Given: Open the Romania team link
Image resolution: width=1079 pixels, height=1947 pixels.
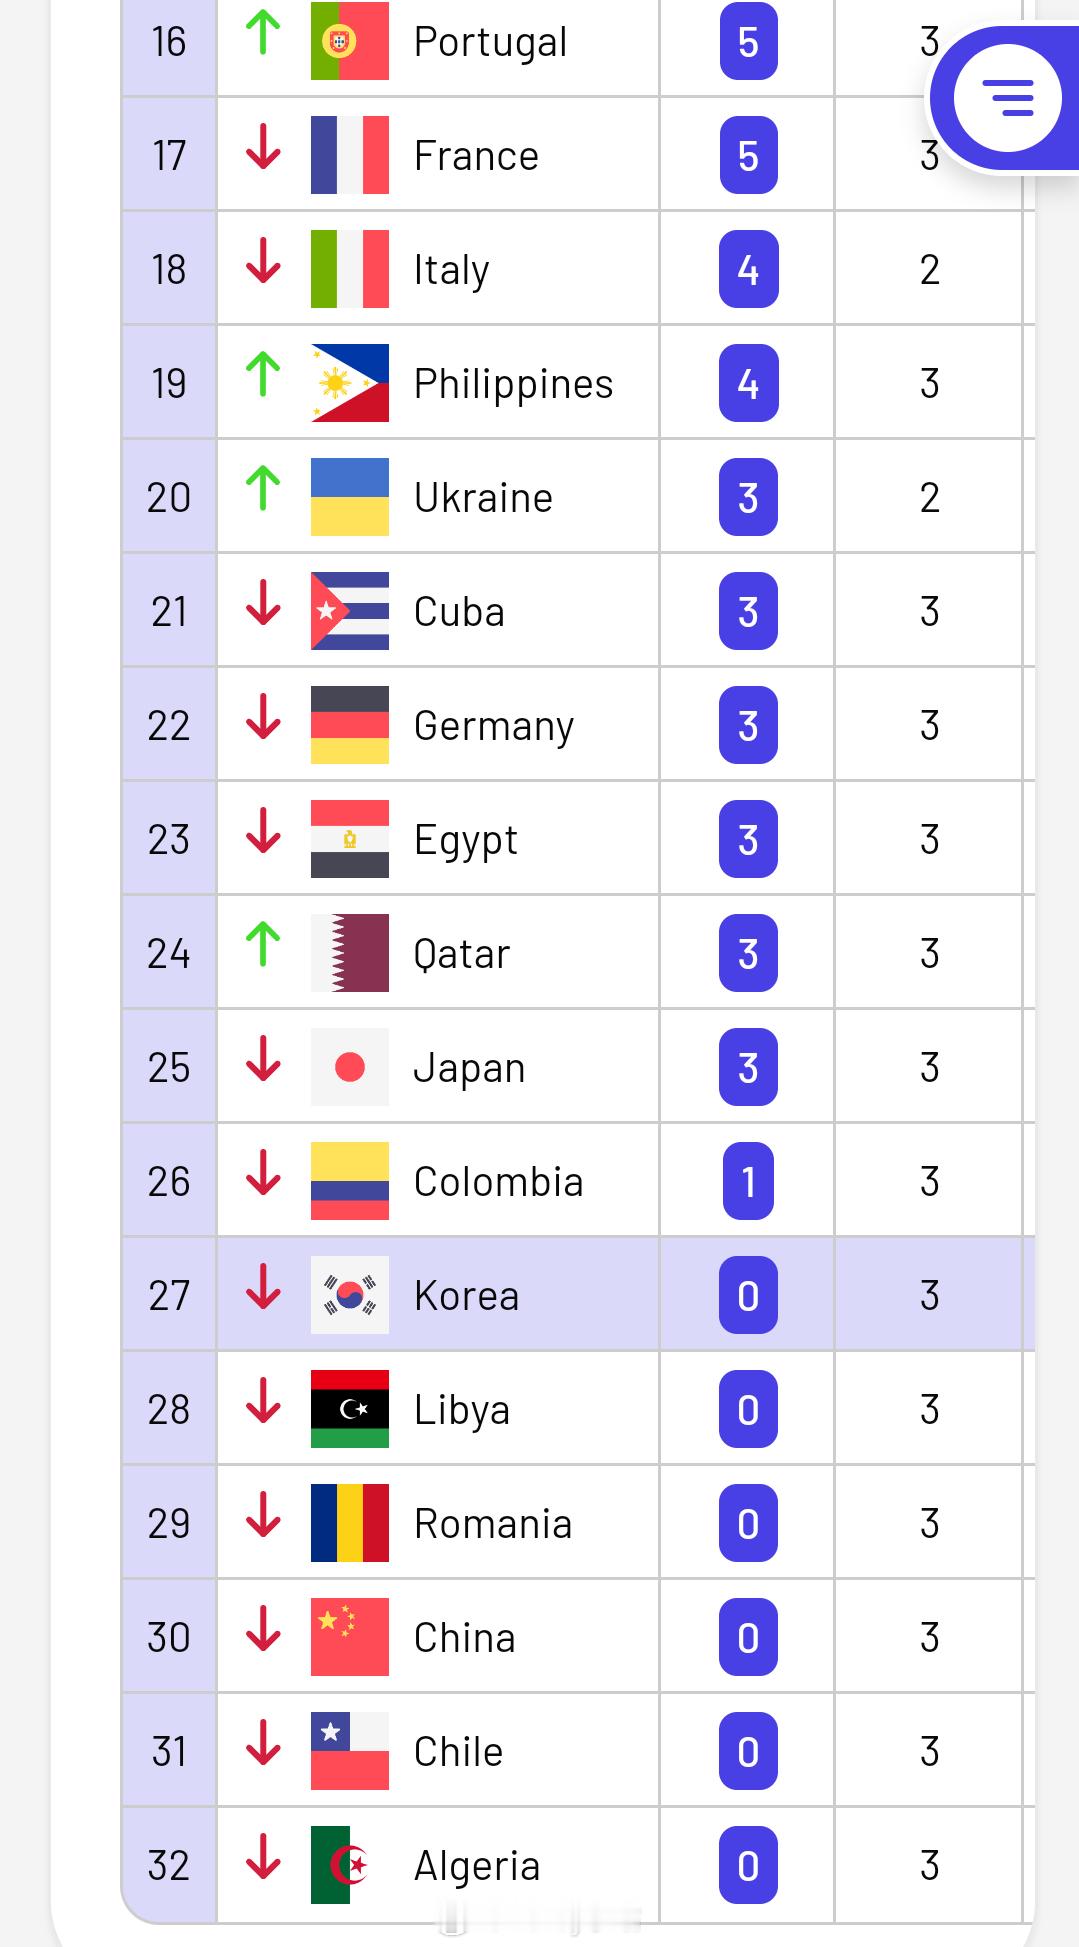Looking at the screenshot, I should point(493,1524).
